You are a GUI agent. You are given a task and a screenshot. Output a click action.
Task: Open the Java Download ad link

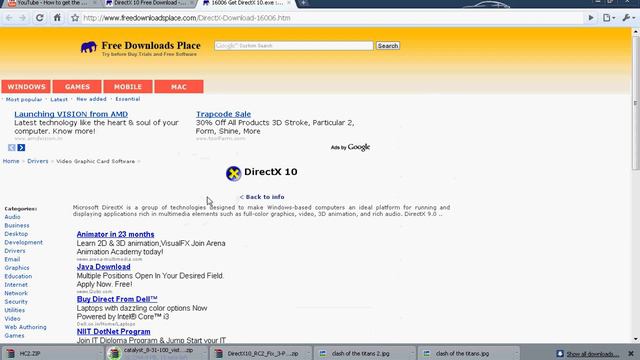pos(104,267)
